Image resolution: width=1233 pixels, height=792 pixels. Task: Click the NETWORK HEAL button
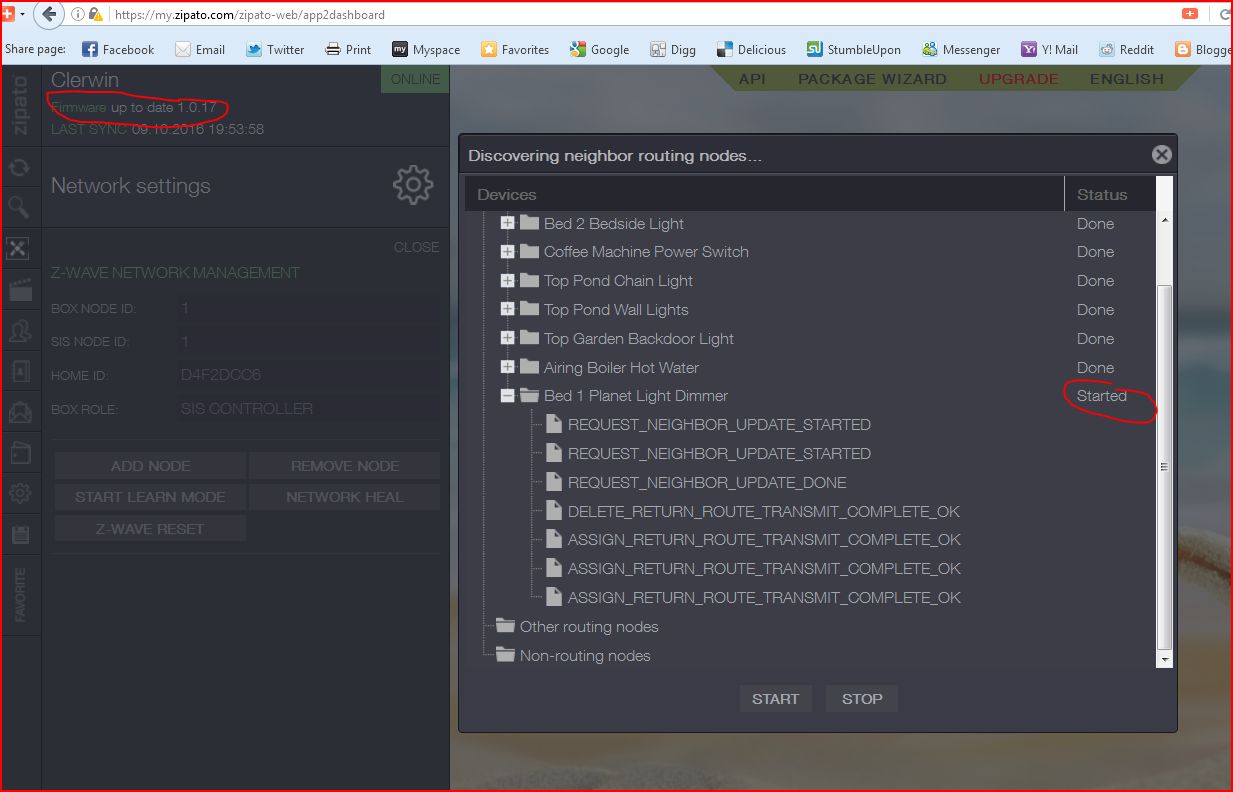coord(344,497)
